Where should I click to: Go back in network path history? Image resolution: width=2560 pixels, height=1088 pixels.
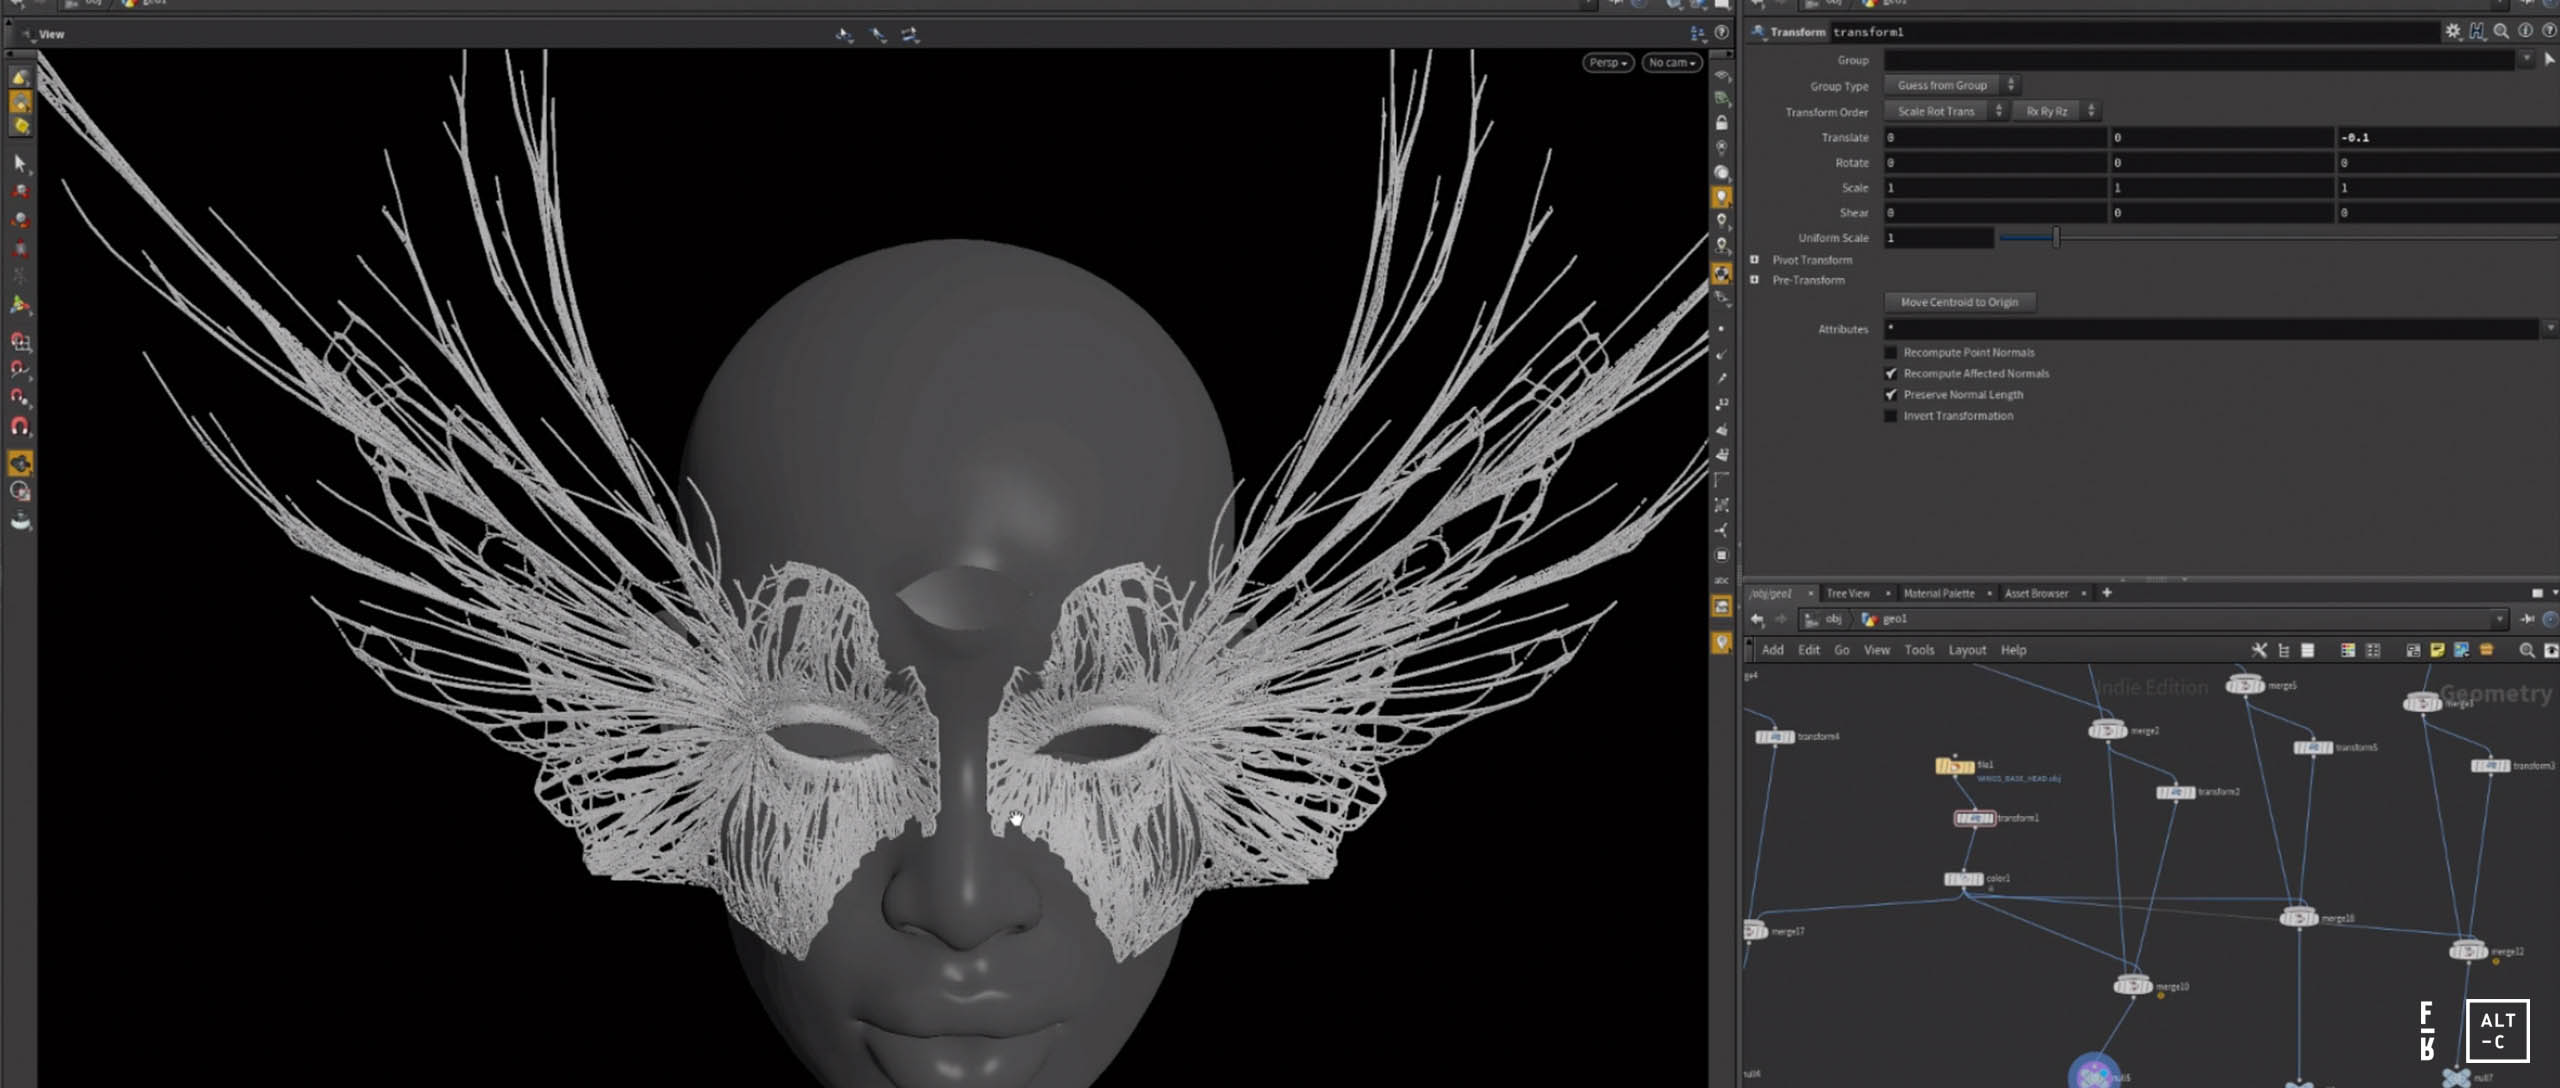1757,620
